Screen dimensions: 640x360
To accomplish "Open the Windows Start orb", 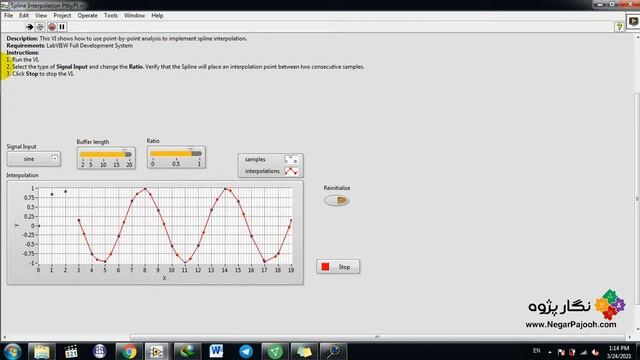I will pyautogui.click(x=12, y=351).
